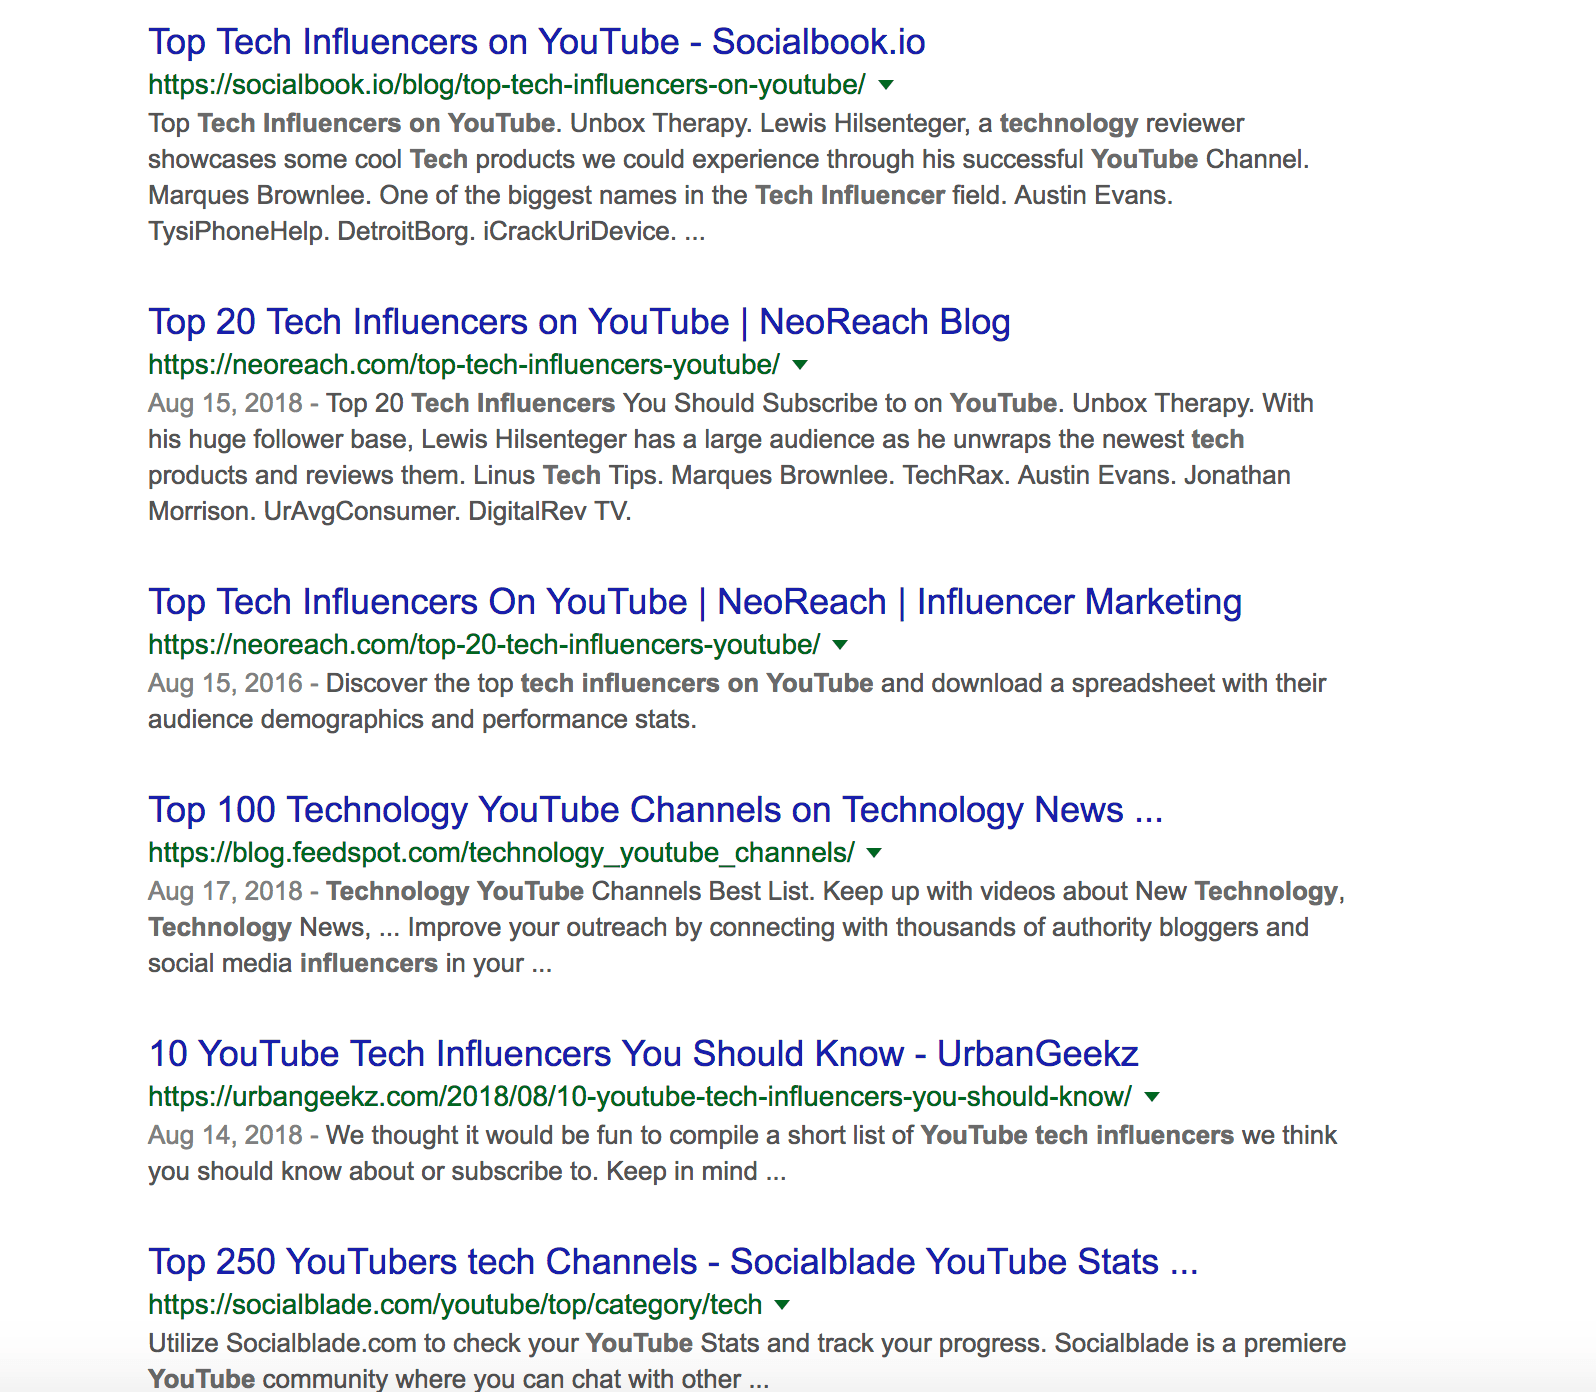Screen dimensions: 1596x1392
Task: Click the 'Aug 15, 2016' date in the NeoReach snippet
Action: (225, 683)
